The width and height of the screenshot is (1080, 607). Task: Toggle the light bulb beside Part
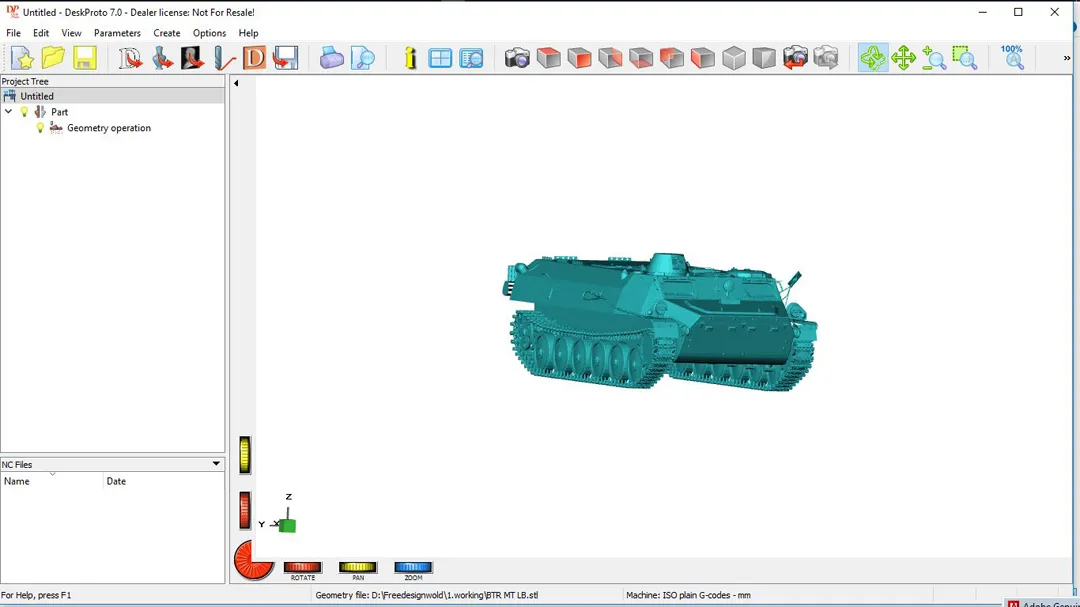pyautogui.click(x=24, y=112)
